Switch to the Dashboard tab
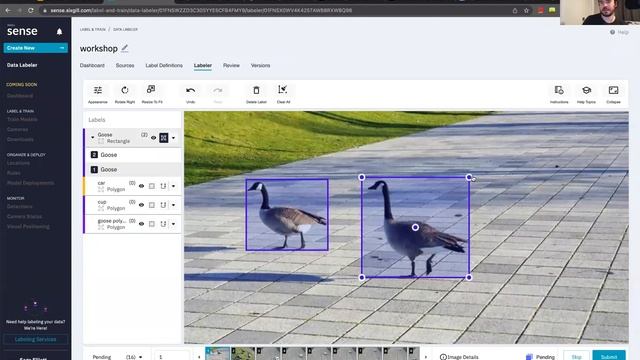Screen dimensions: 640x360 (92, 65)
